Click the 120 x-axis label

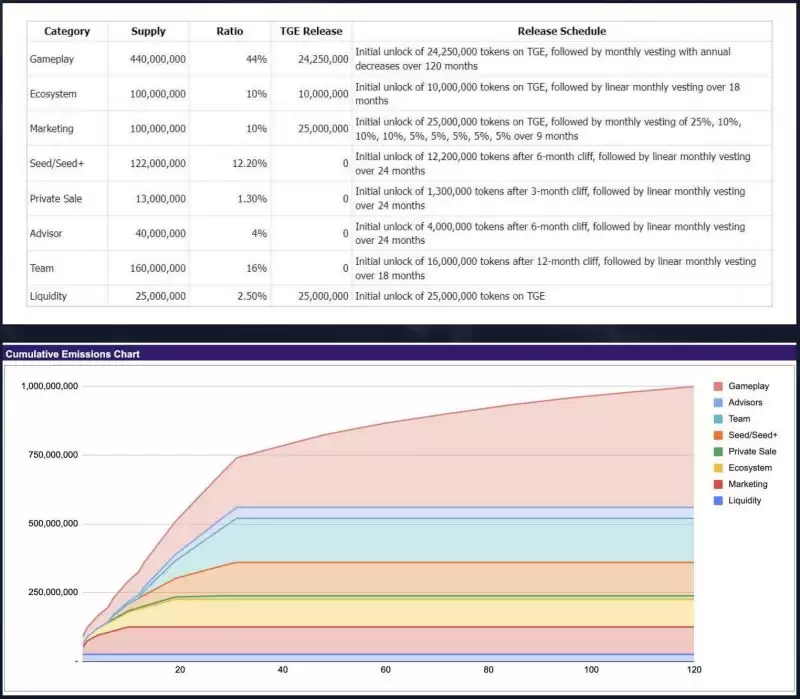(694, 669)
